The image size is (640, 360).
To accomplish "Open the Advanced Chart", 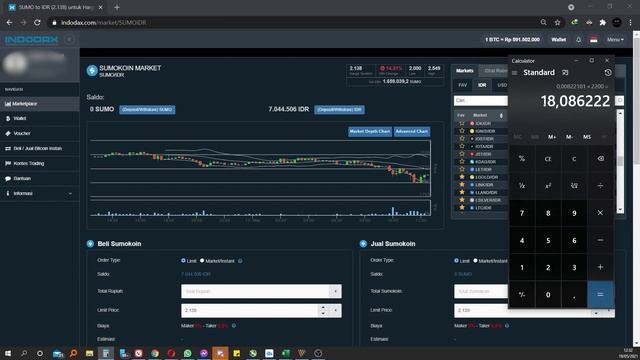I will pos(412,131).
